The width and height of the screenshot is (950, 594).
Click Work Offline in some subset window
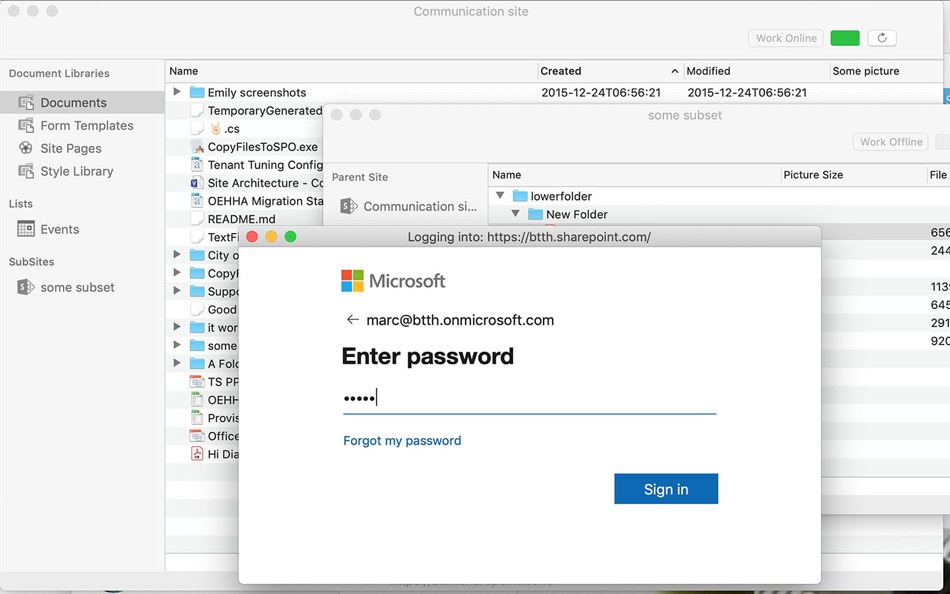coord(891,142)
